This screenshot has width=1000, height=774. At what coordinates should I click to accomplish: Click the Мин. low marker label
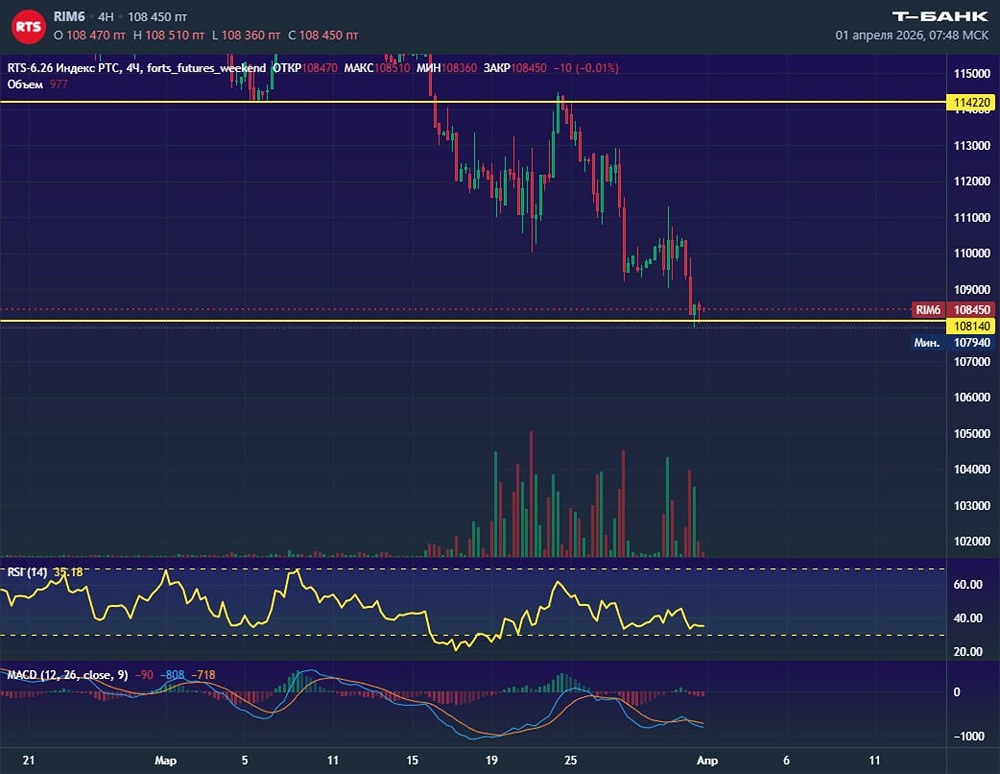(x=927, y=342)
